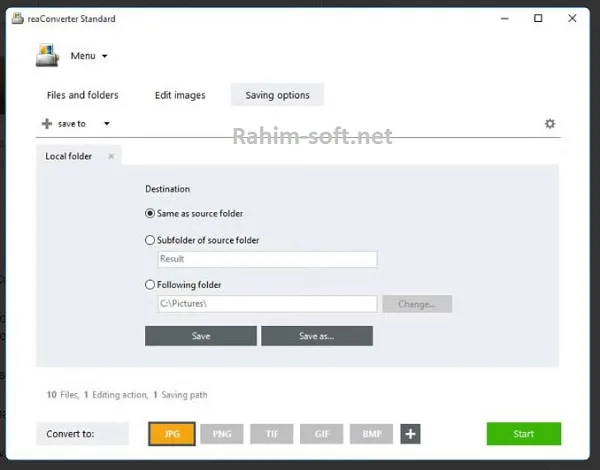Click the 1 Saving path status text
Screen dimensions: 600x470
180,395
